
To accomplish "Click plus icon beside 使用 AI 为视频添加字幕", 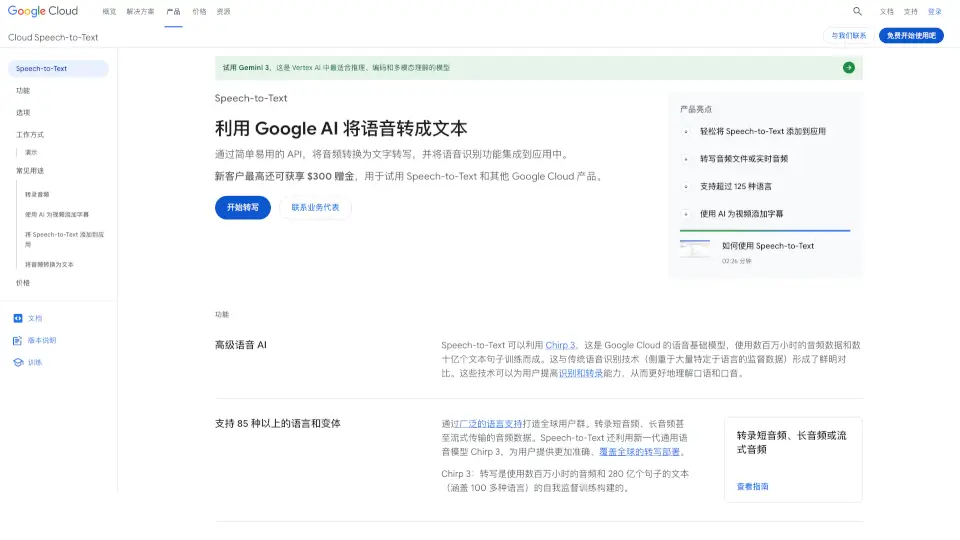I will point(686,214).
